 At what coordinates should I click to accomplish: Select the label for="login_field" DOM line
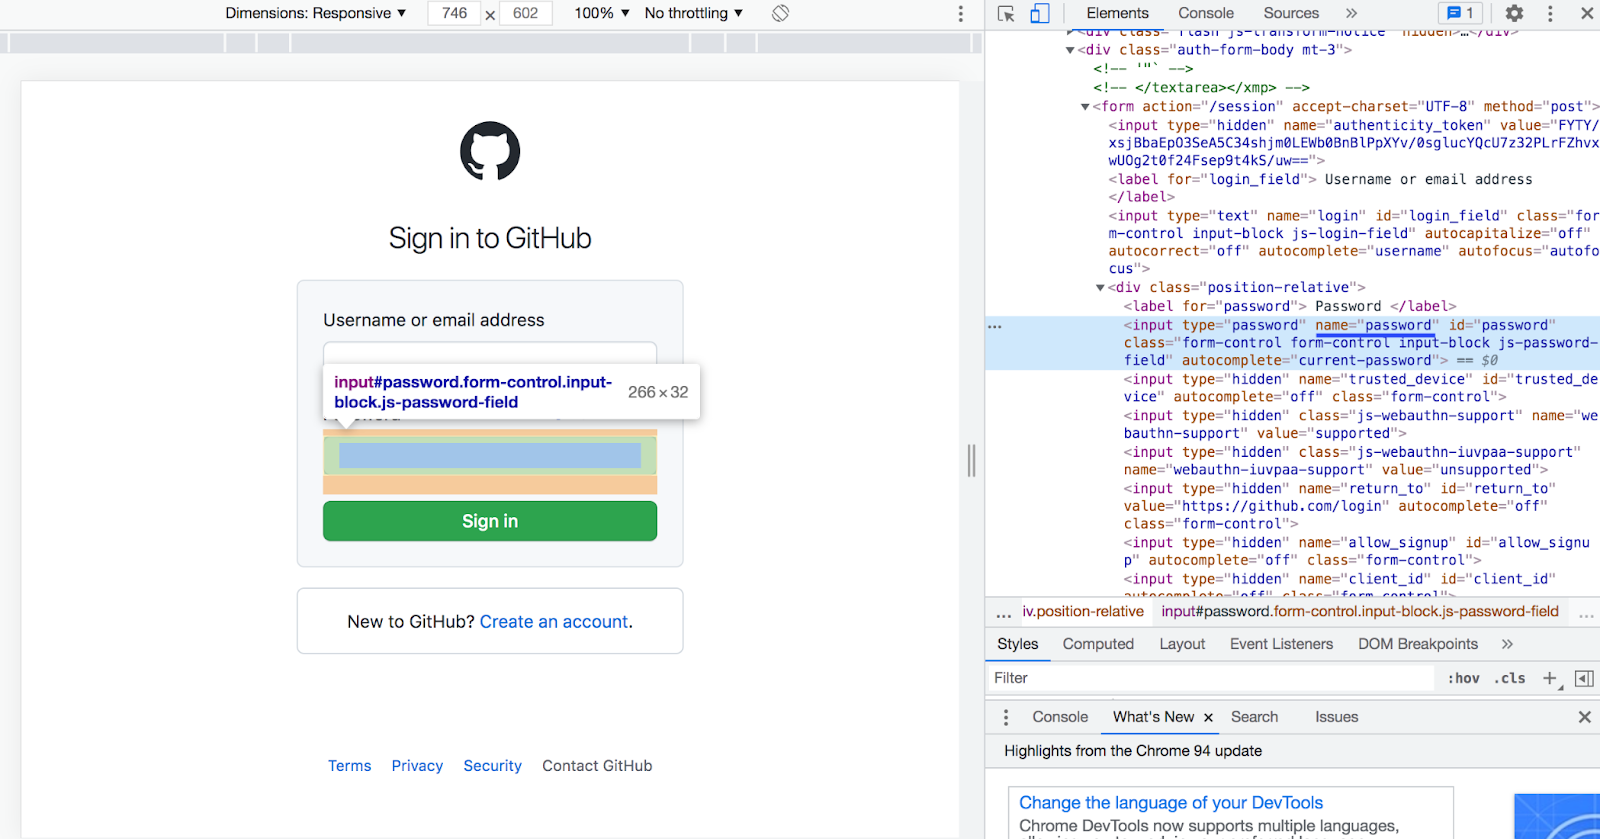(x=1320, y=188)
